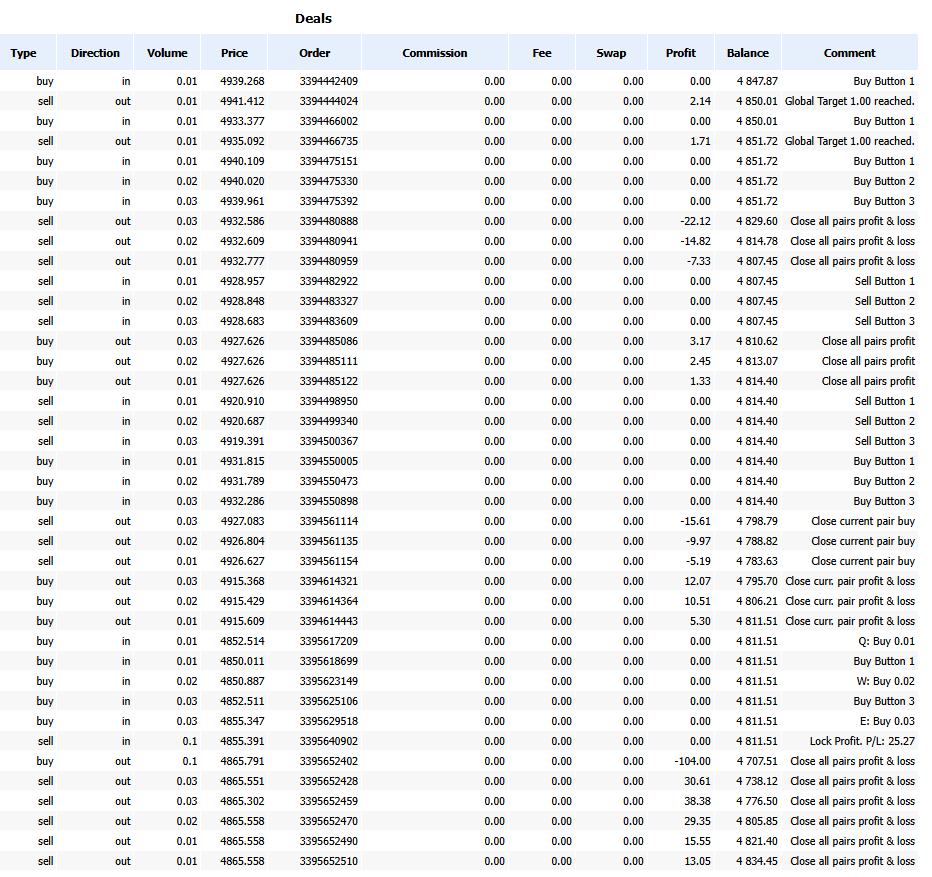
Task: Click the price cell 4852.514
Action: 242,641
